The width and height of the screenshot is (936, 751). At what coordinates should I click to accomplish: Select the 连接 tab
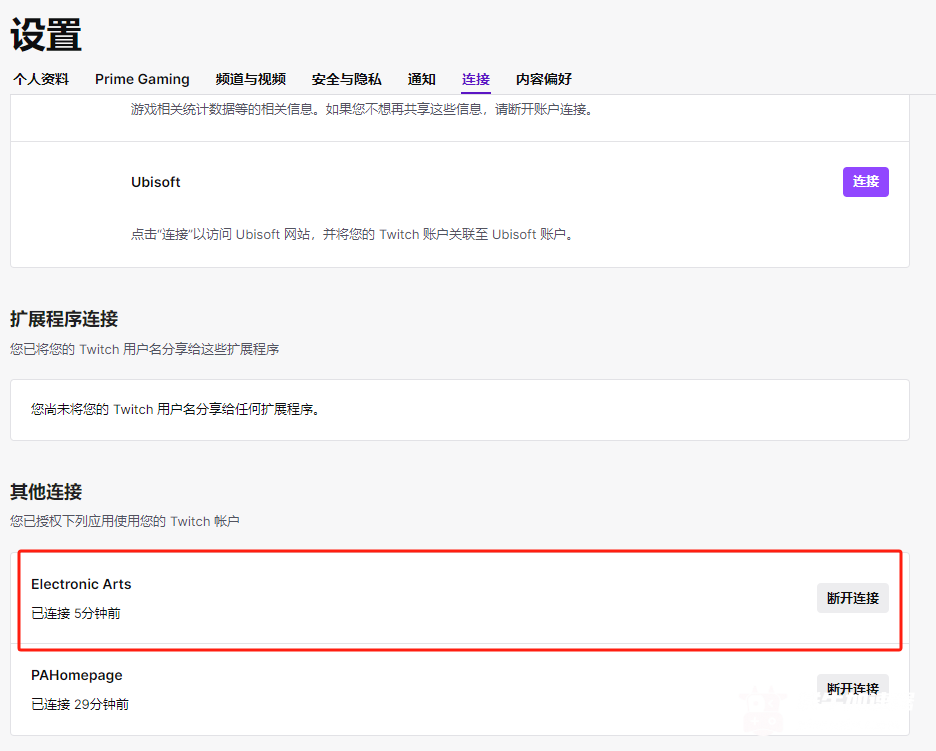[476, 79]
